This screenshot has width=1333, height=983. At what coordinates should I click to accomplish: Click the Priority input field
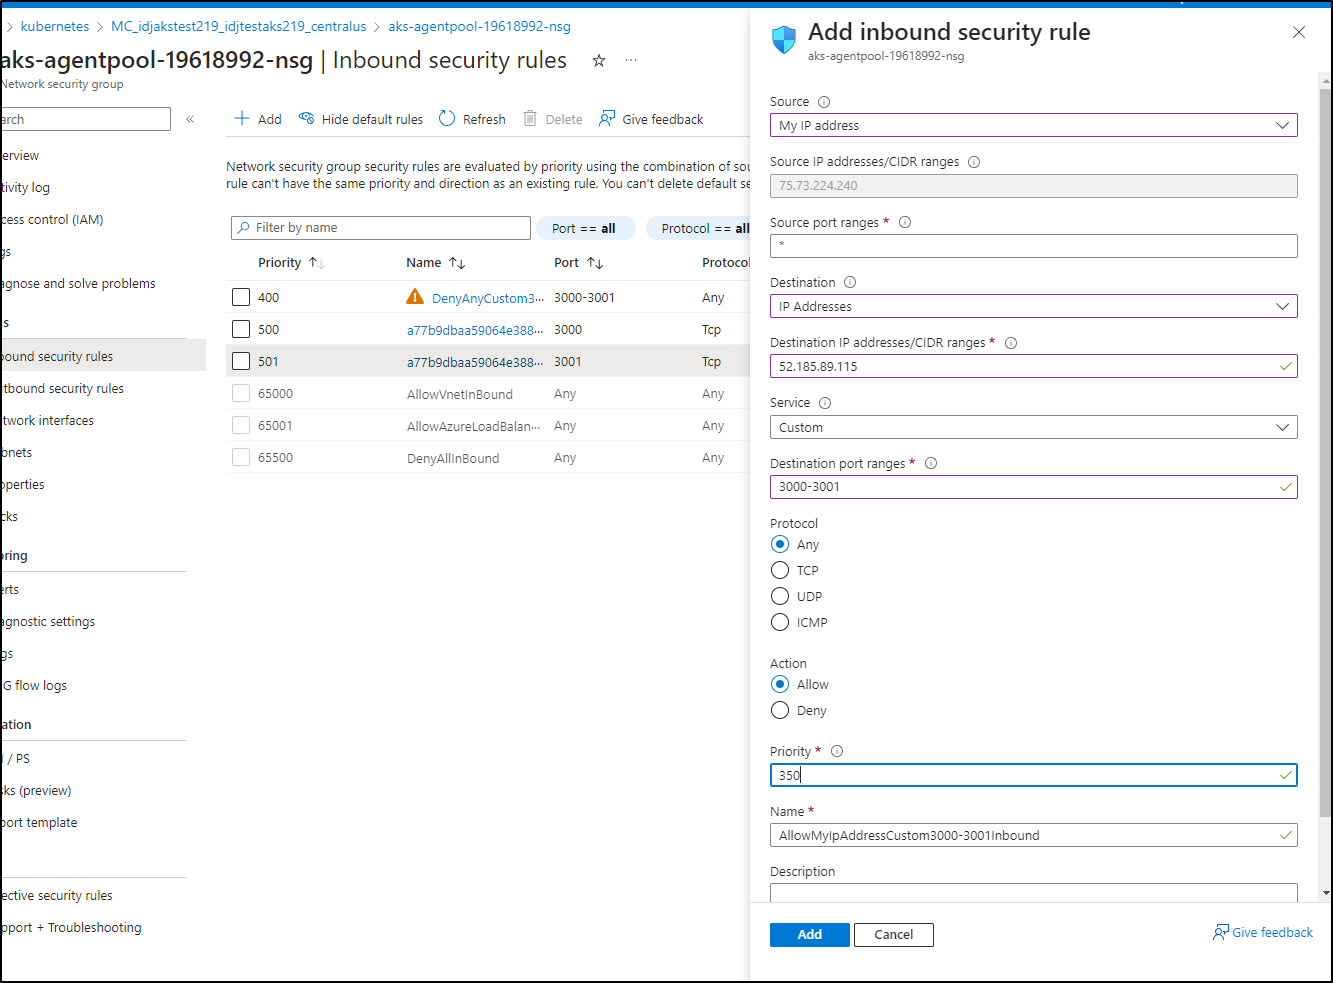pyautogui.click(x=1034, y=775)
